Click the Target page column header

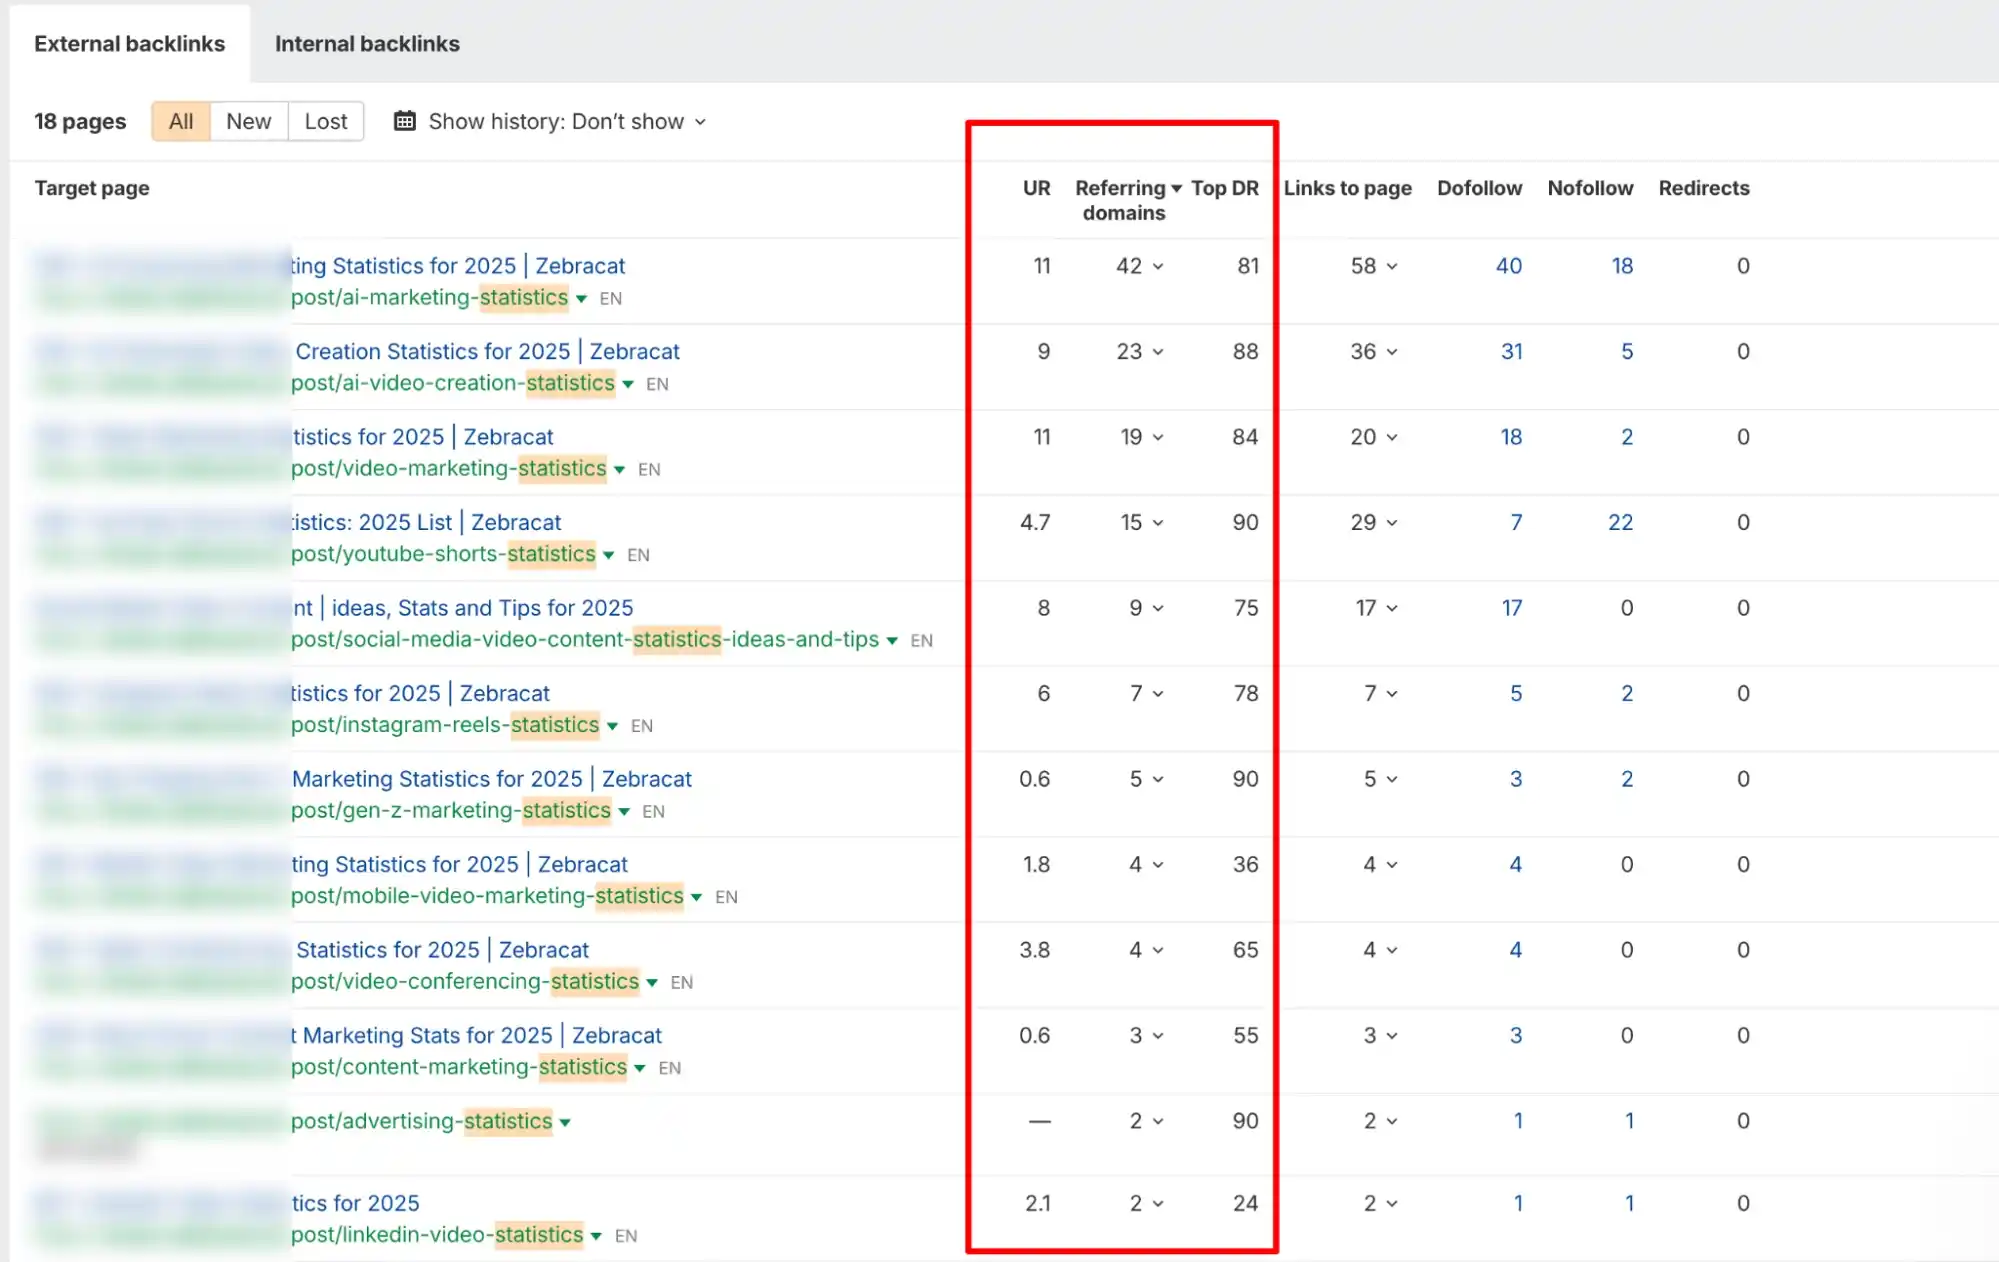tap(92, 188)
